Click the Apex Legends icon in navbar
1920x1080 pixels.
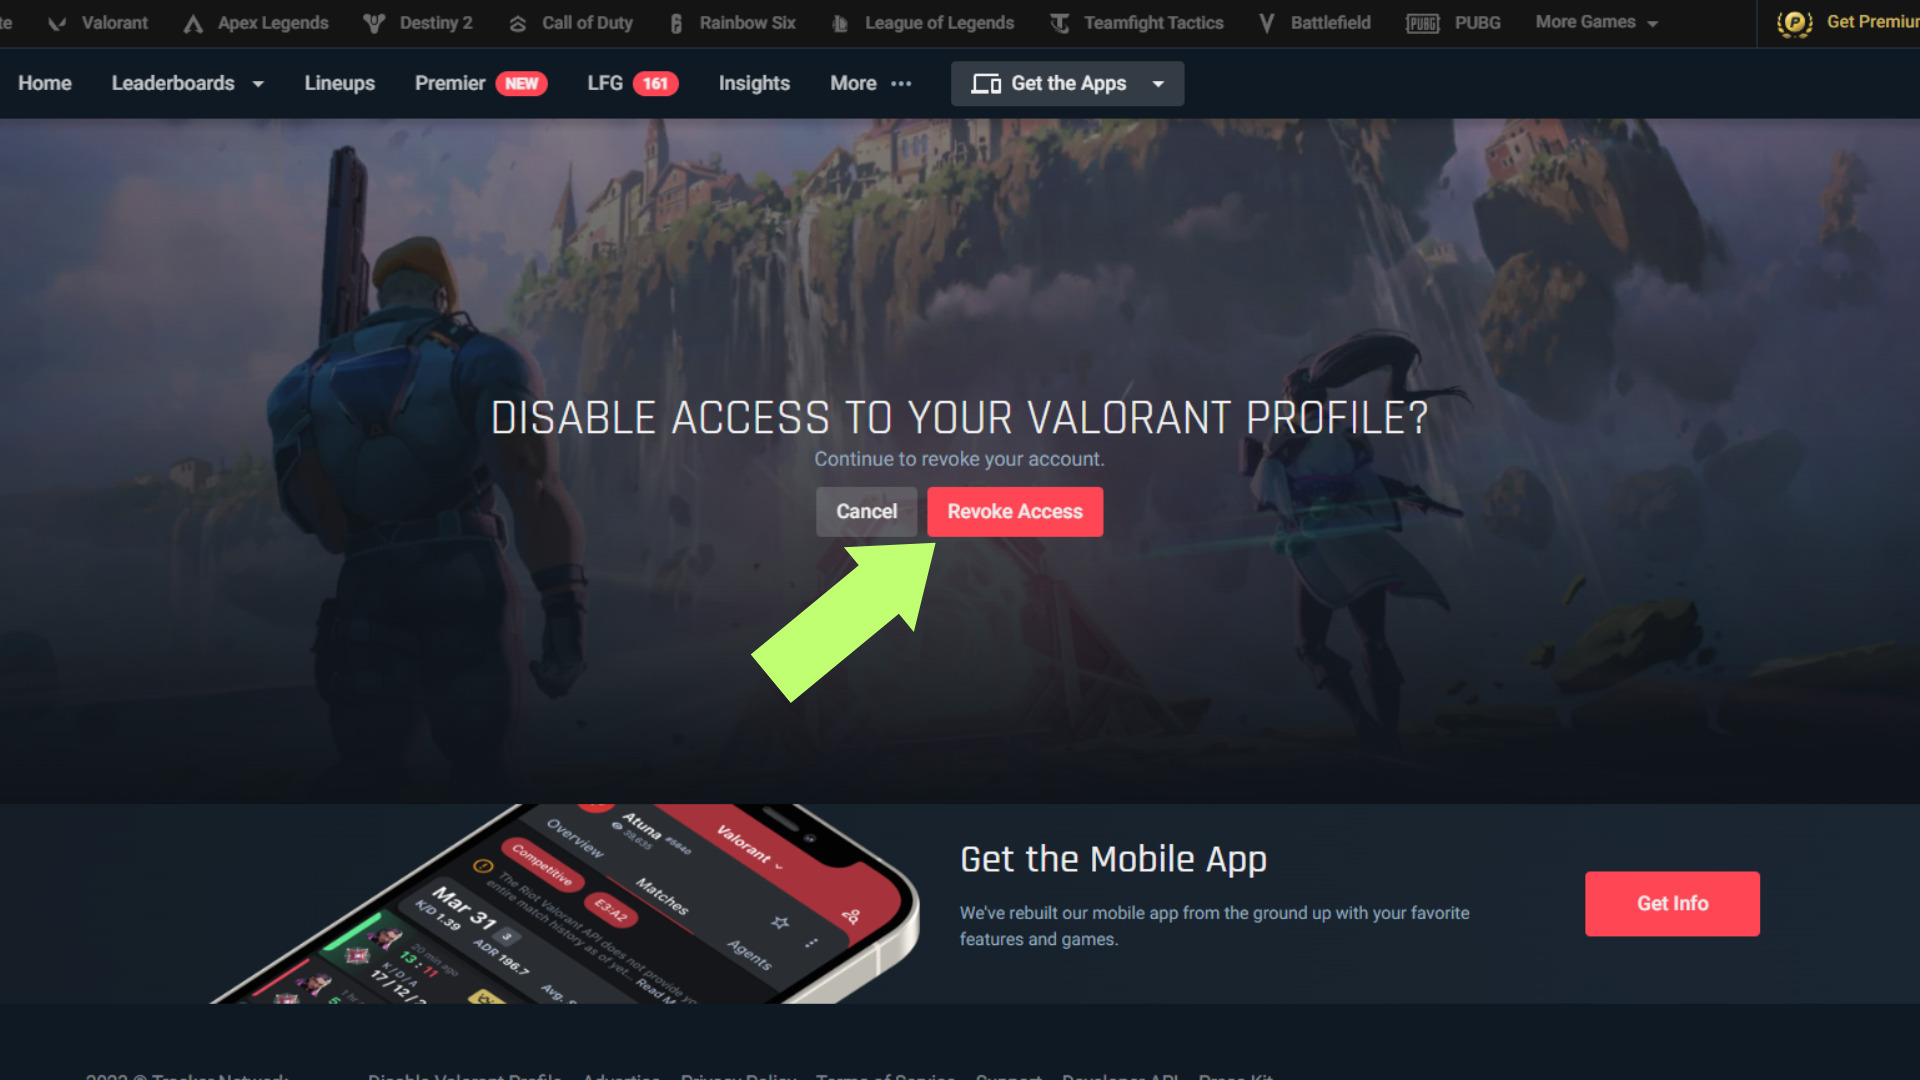pos(193,21)
